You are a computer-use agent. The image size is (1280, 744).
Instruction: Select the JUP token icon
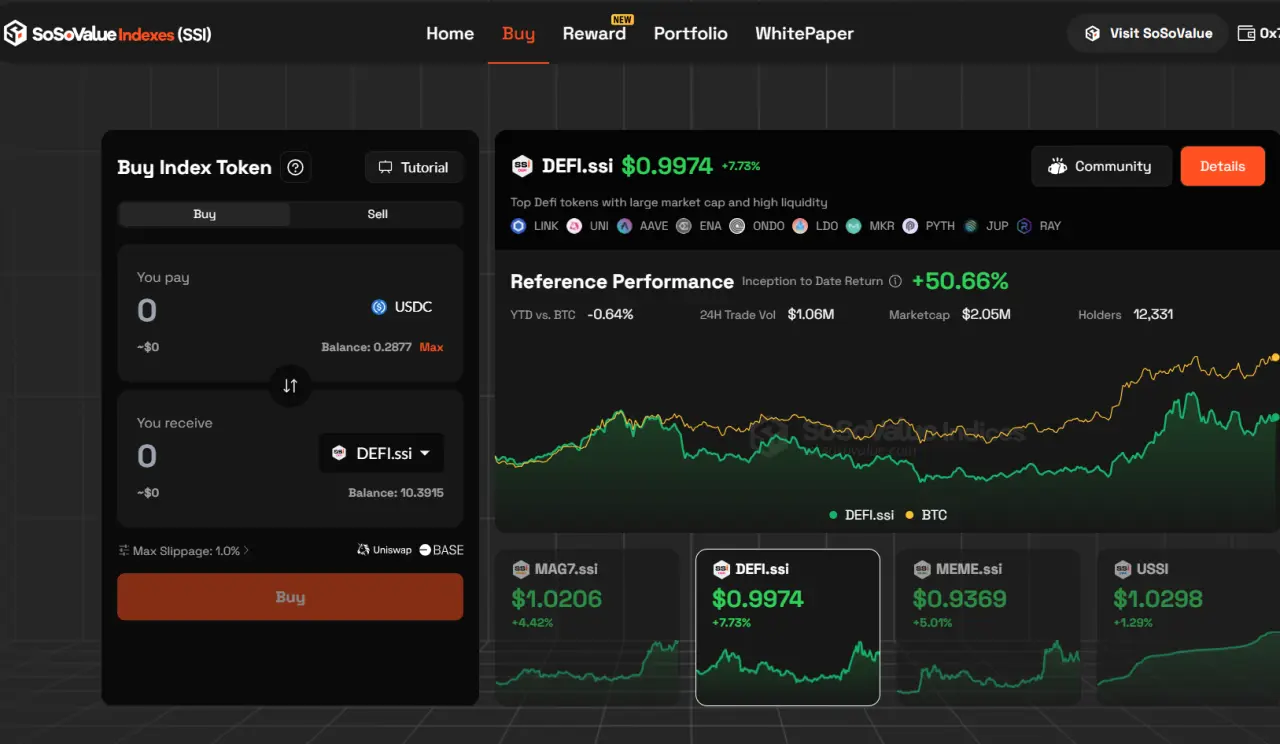pos(971,226)
